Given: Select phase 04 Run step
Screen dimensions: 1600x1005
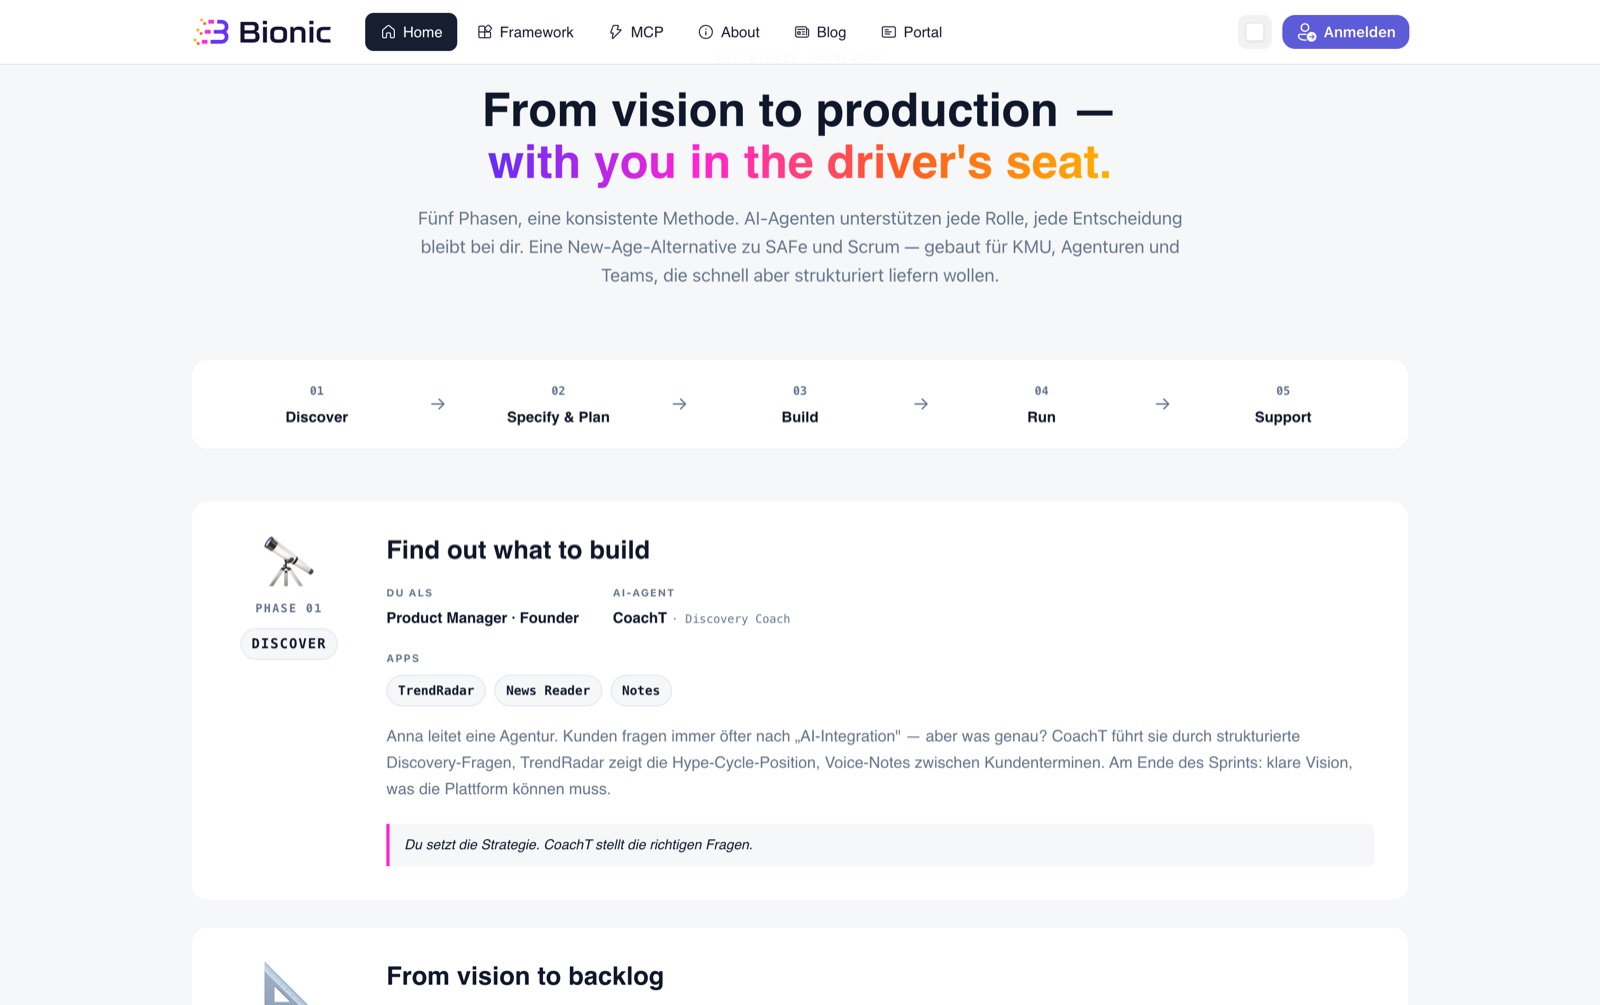Looking at the screenshot, I should (1041, 405).
